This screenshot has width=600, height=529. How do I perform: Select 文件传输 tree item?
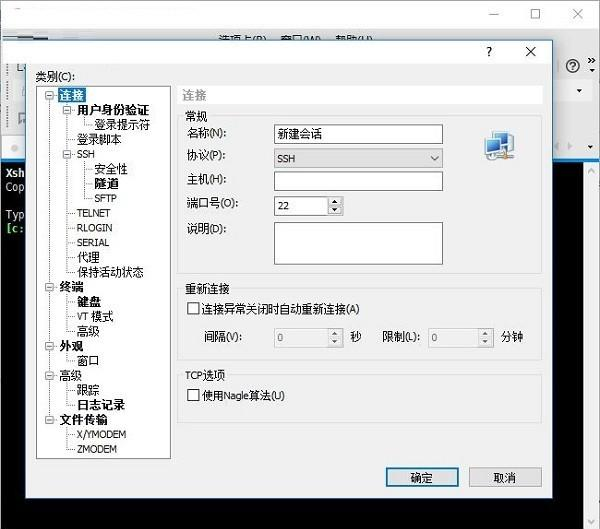click(x=83, y=420)
